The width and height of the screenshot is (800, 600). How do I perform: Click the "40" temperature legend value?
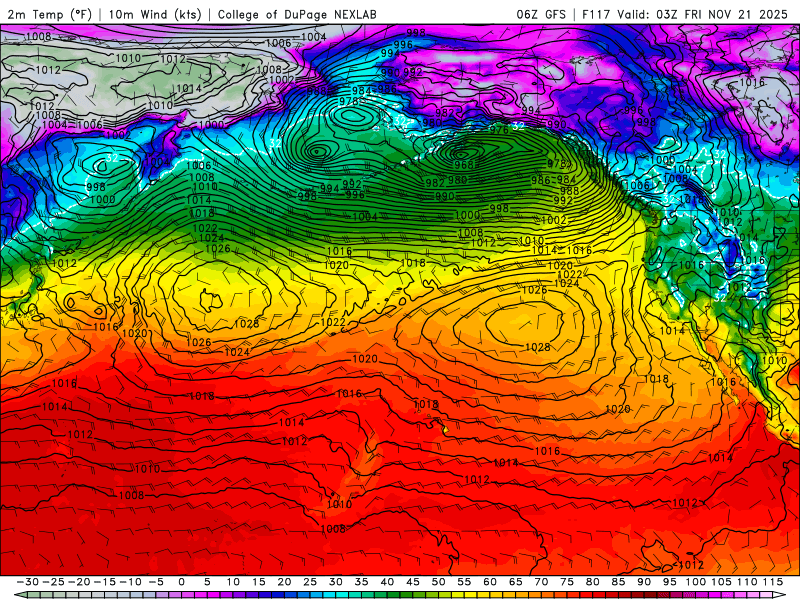tap(387, 582)
